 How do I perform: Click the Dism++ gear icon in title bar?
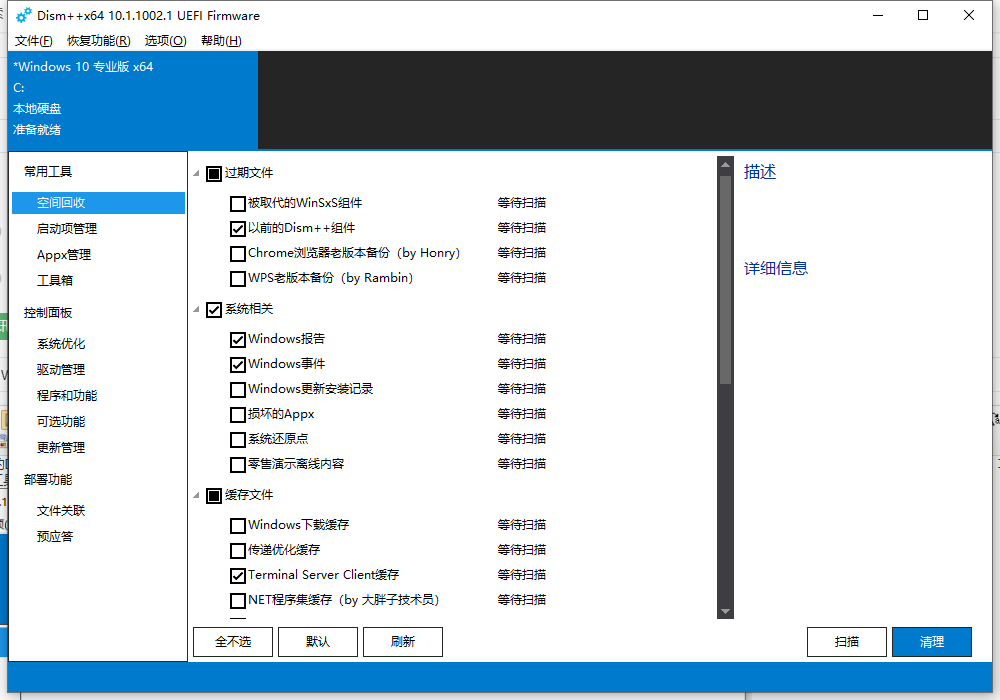pyautogui.click(x=24, y=15)
